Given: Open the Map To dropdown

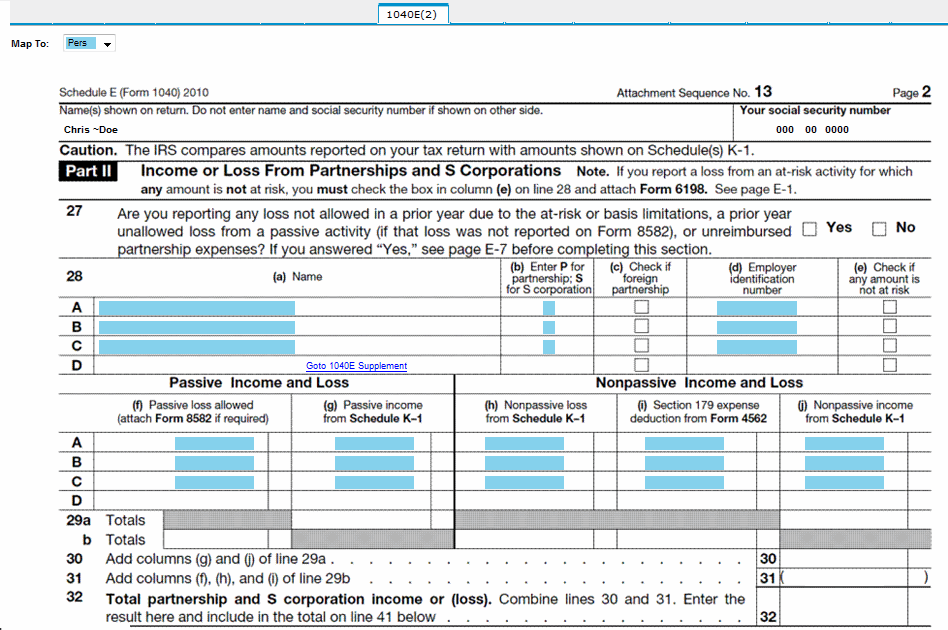Looking at the screenshot, I should [89, 44].
